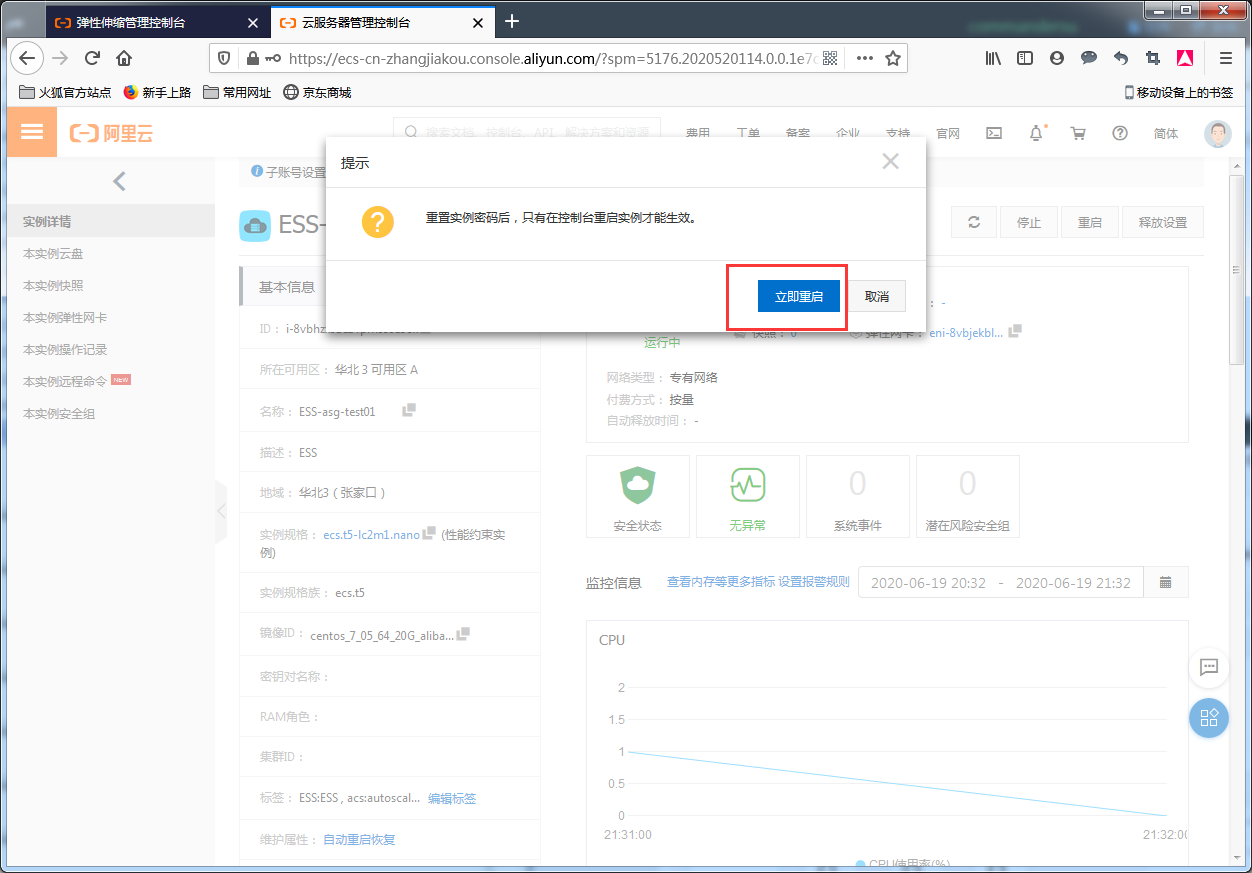Image resolution: width=1252 pixels, height=873 pixels.
Task: Open Firefox page actions ellipsis menu
Action: click(864, 58)
